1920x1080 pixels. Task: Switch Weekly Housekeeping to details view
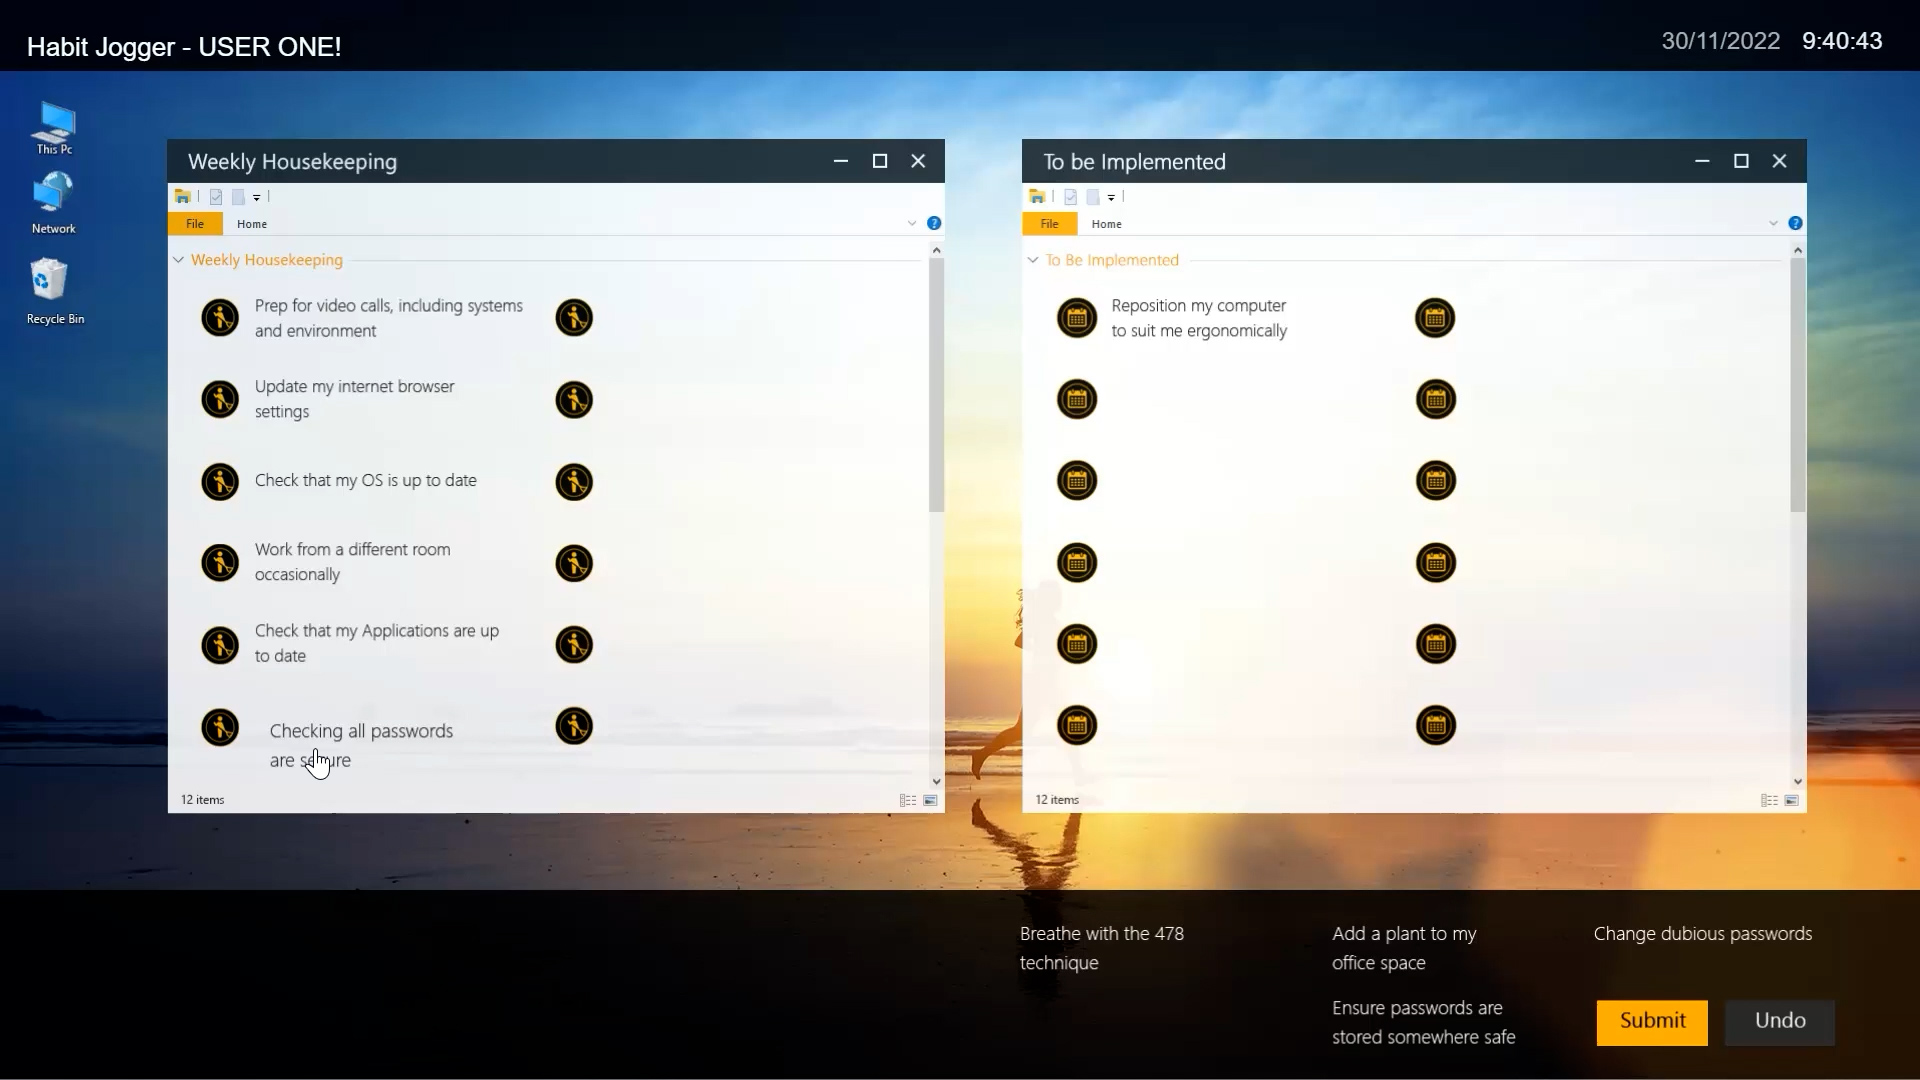(x=908, y=800)
